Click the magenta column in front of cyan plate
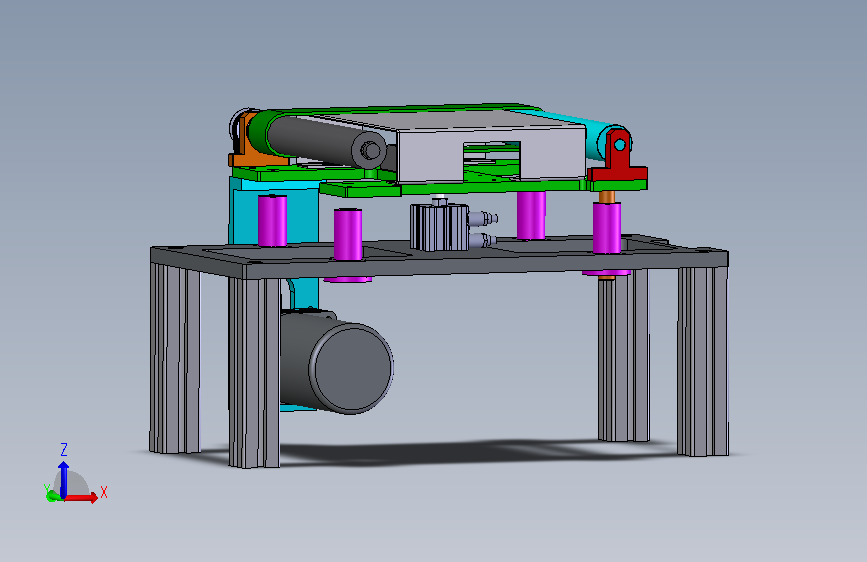This screenshot has width=867, height=562. pyautogui.click(x=272, y=221)
